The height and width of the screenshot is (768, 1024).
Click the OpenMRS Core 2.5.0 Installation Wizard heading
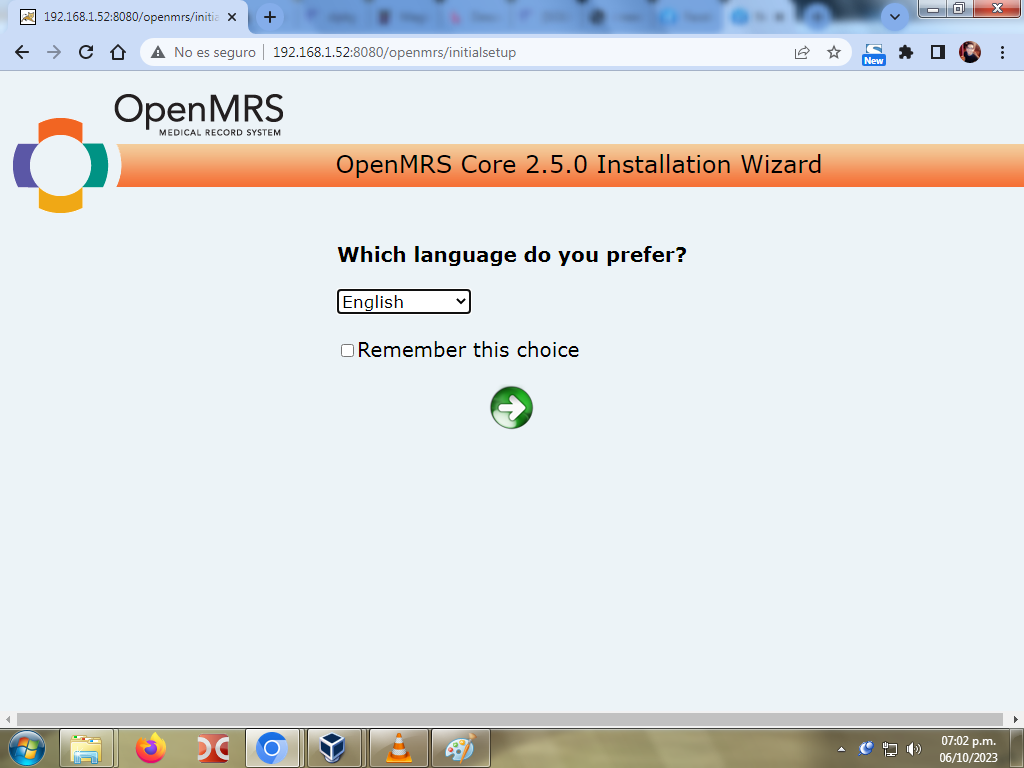579,165
